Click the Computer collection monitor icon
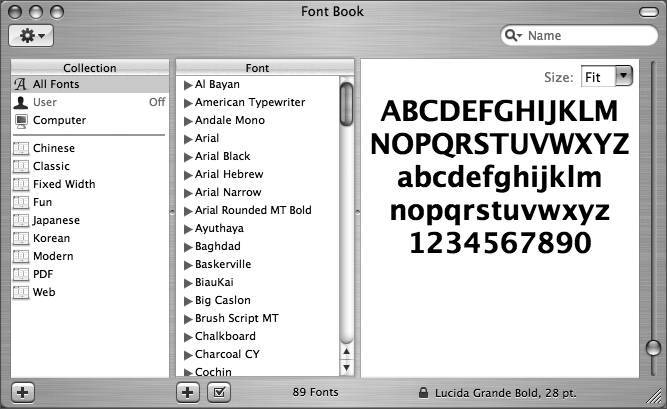Screen dimensions: 667x409 (x=21, y=121)
